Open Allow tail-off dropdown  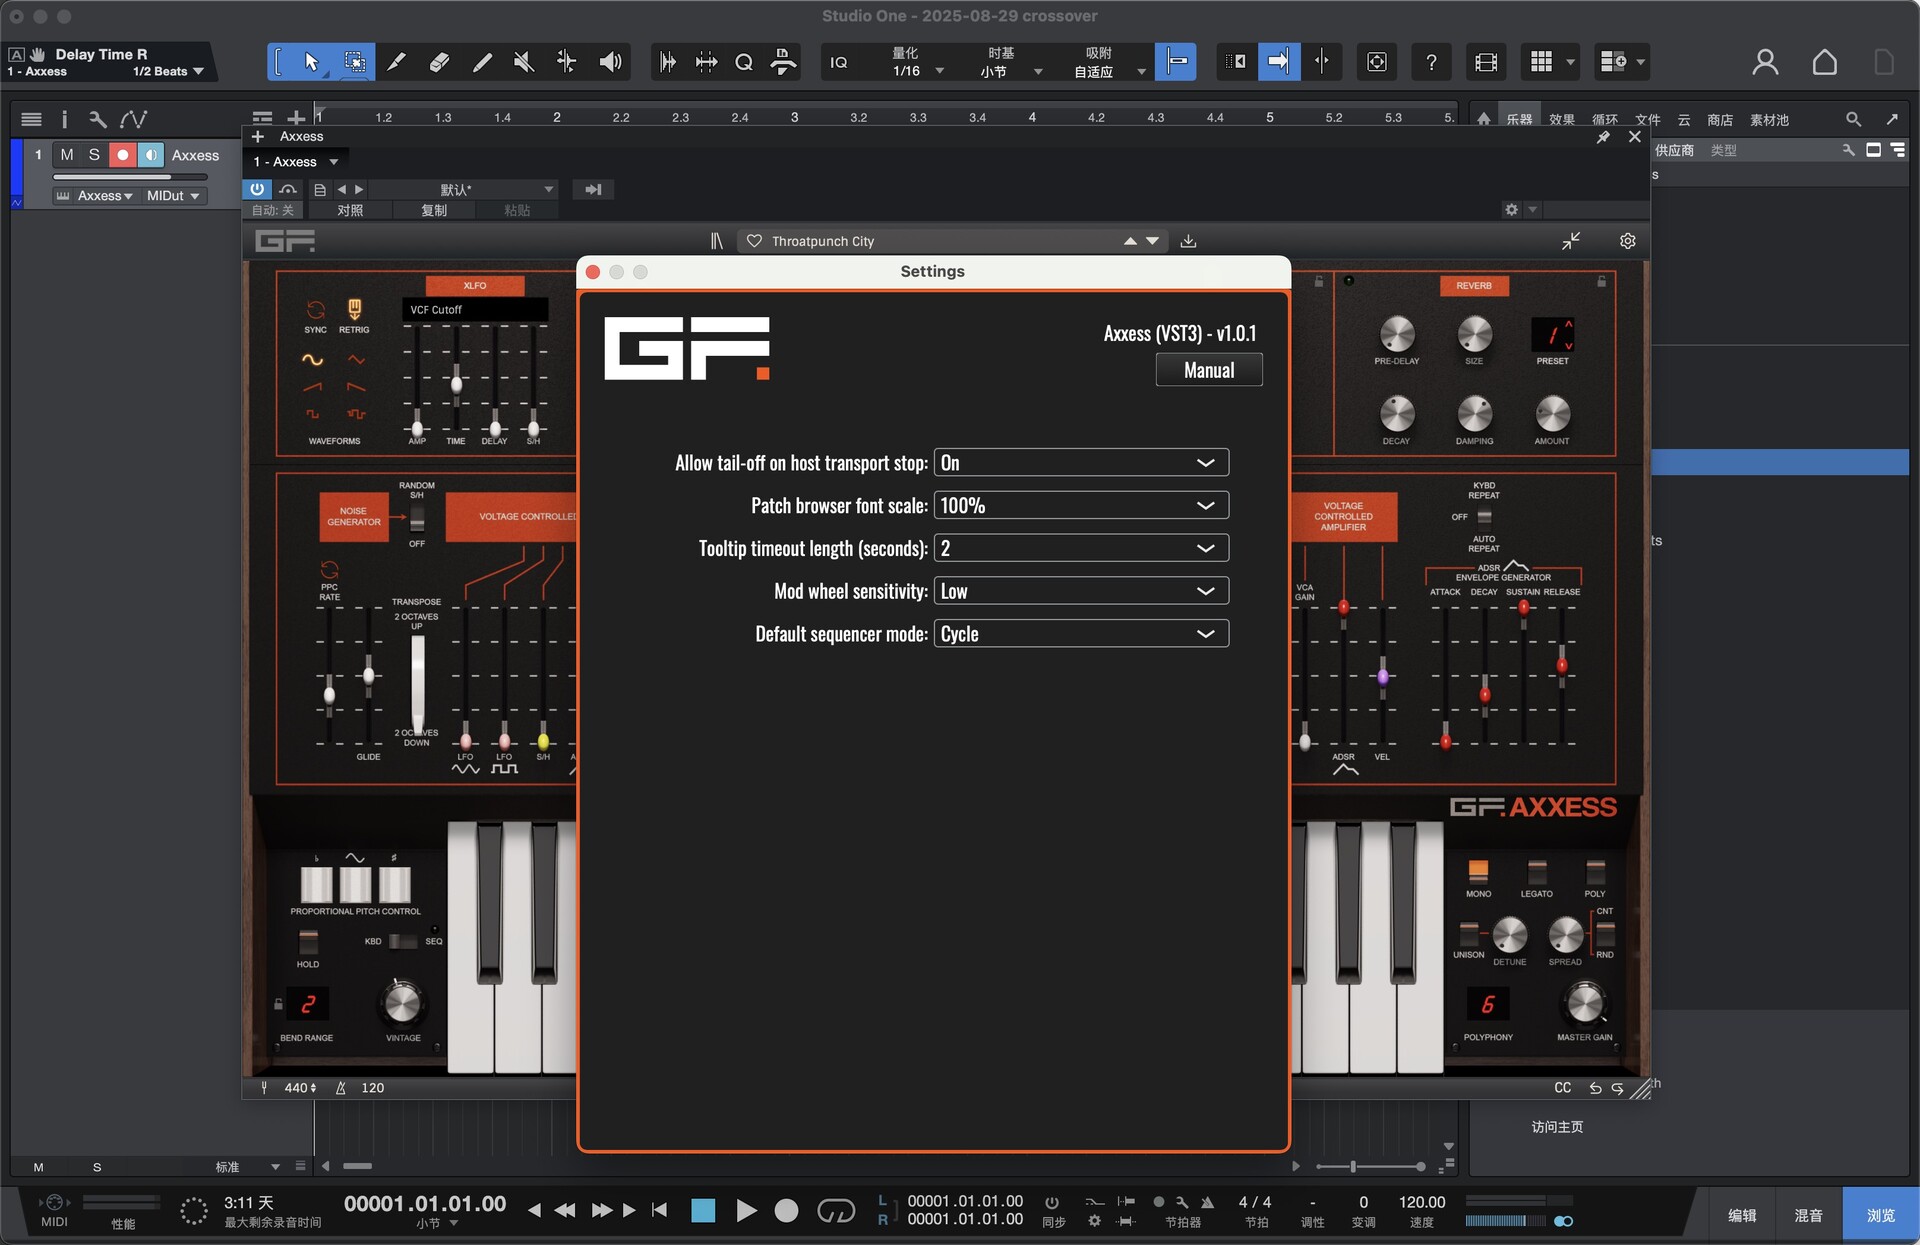pyautogui.click(x=1081, y=462)
